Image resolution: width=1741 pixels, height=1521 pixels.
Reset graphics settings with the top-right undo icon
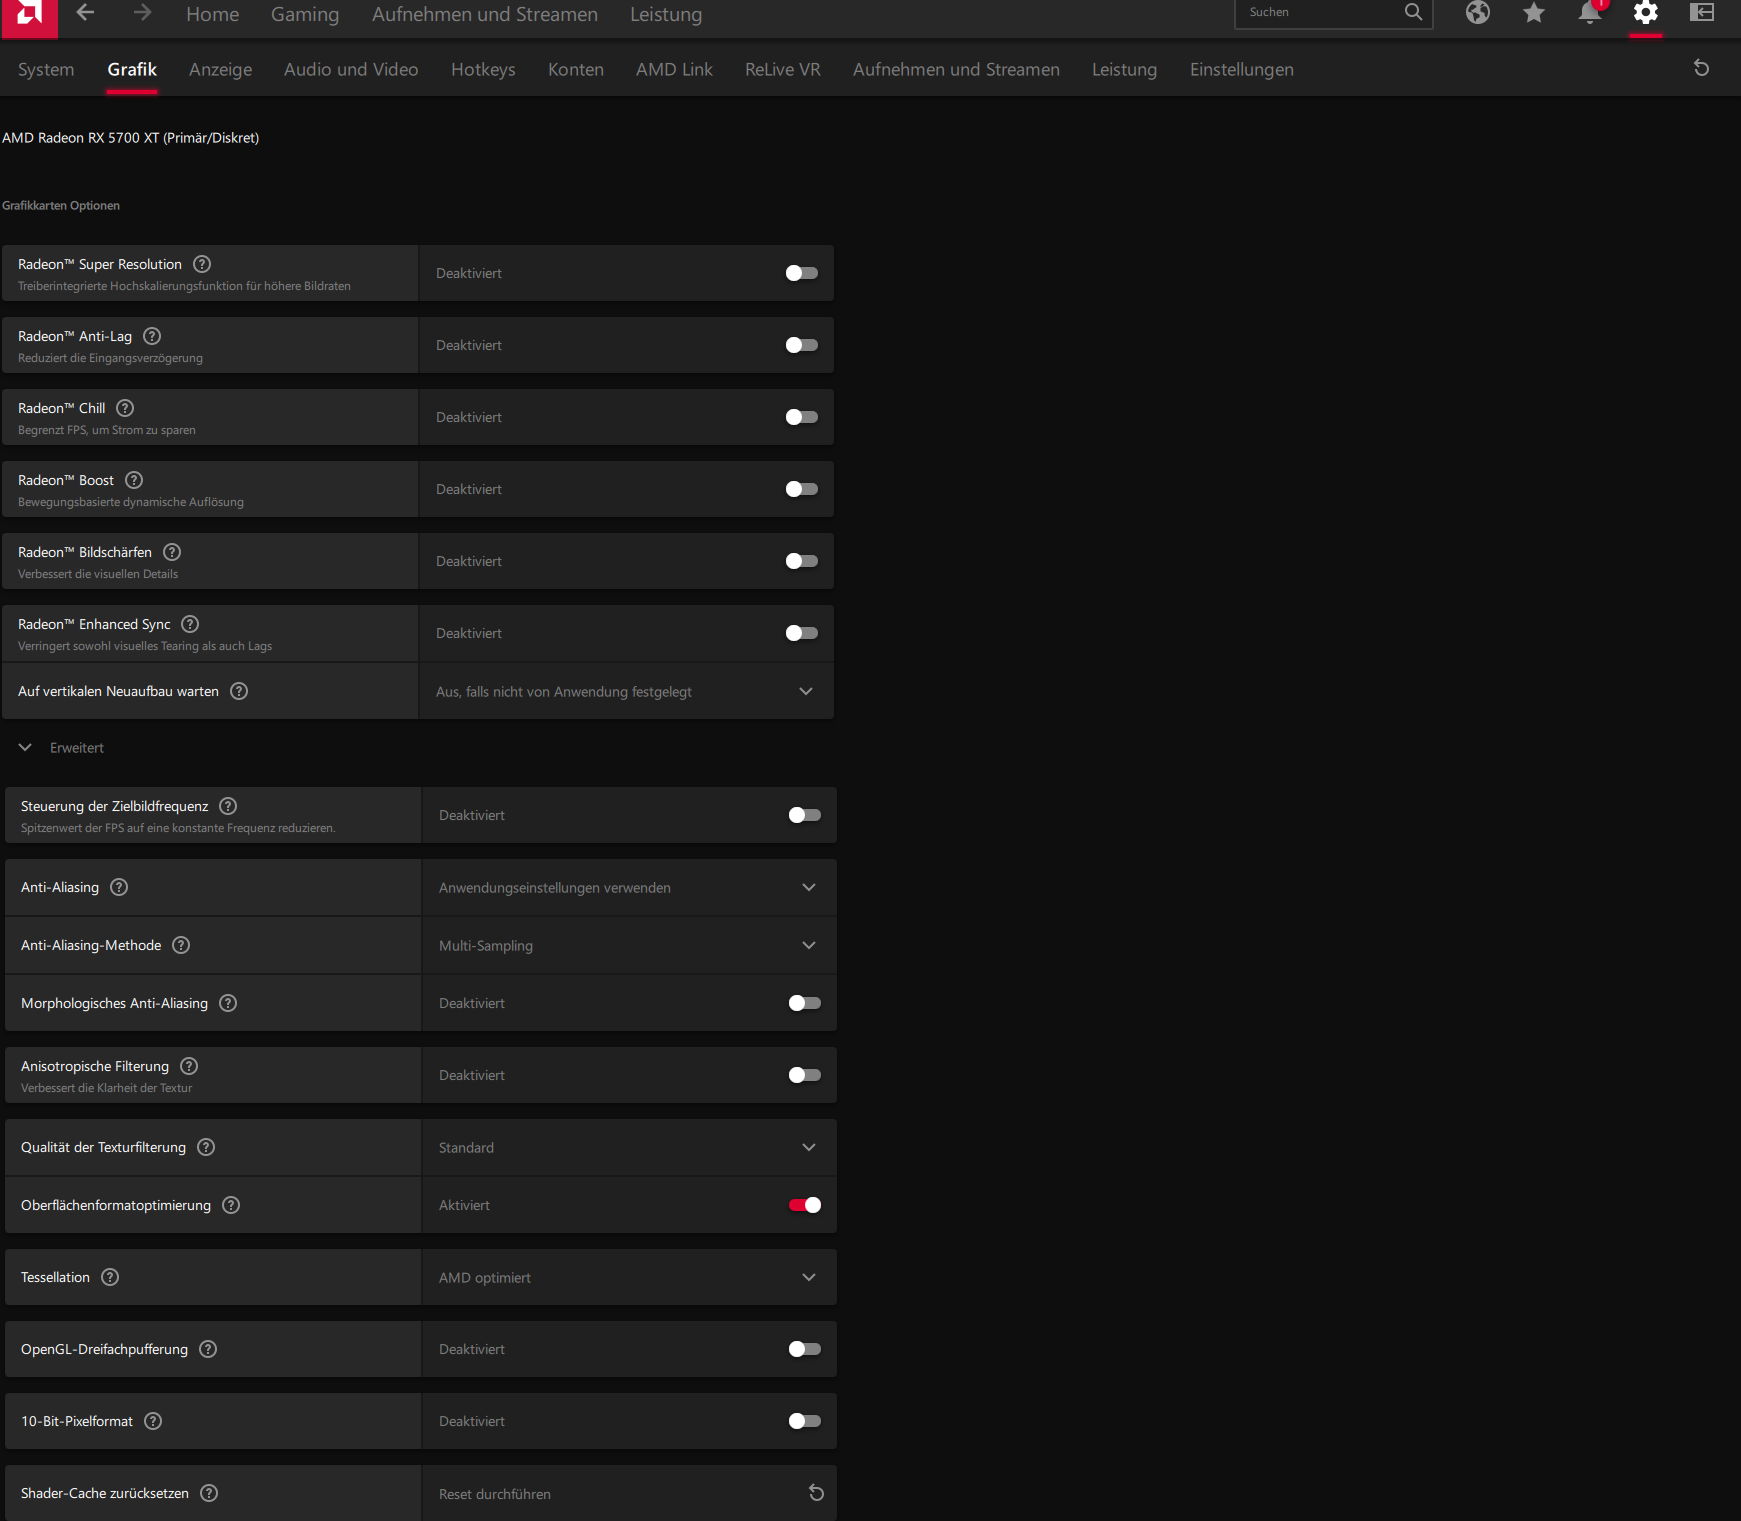click(x=1701, y=68)
